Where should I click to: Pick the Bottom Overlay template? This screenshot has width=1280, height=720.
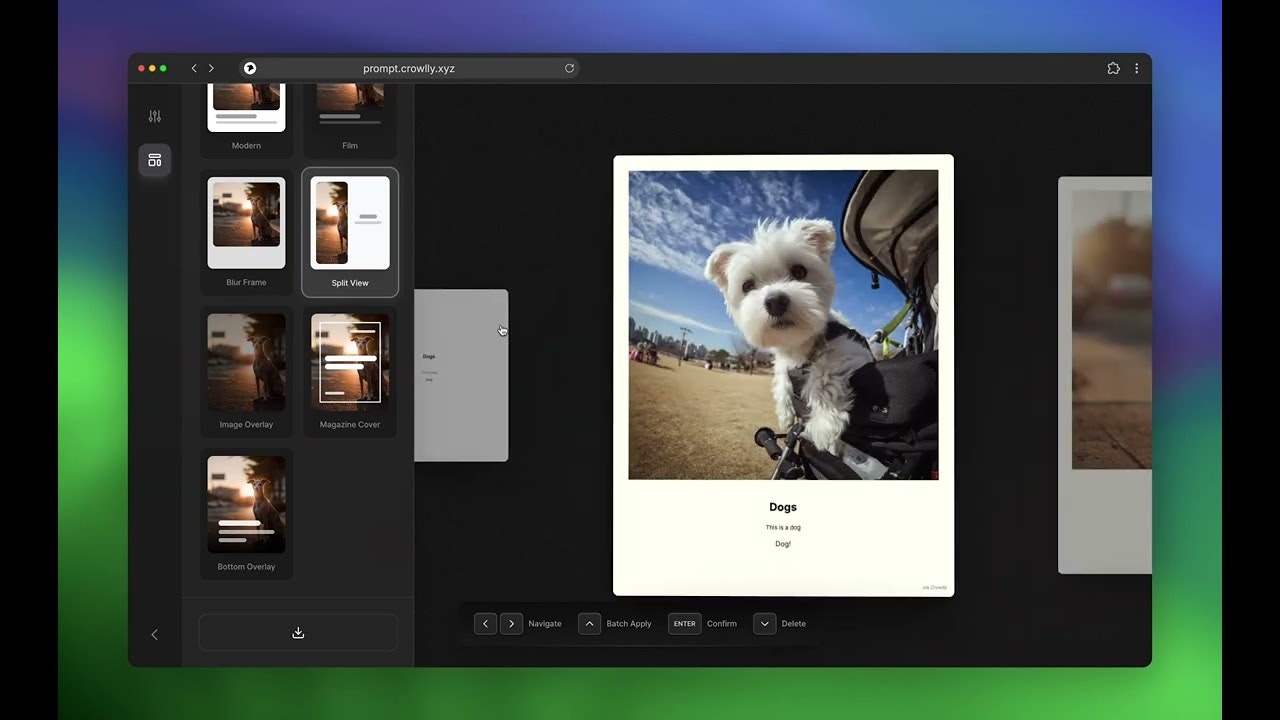tap(246, 513)
